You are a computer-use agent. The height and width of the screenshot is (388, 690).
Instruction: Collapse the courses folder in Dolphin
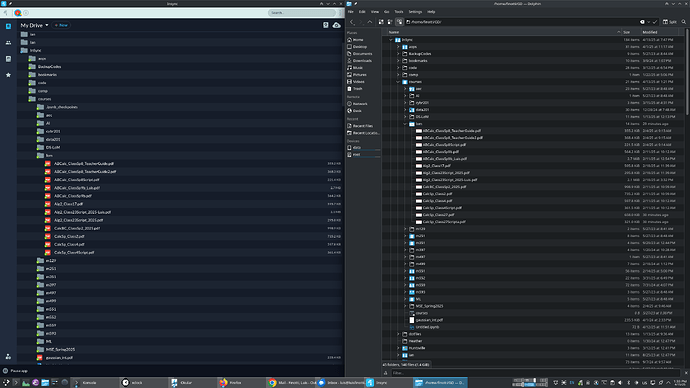coord(398,82)
